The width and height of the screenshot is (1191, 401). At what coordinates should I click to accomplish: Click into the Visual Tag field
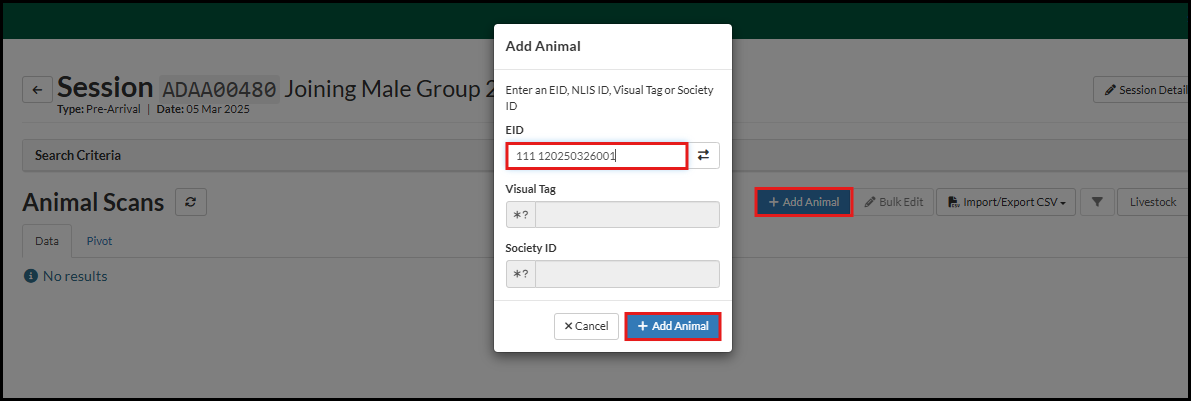[627, 215]
